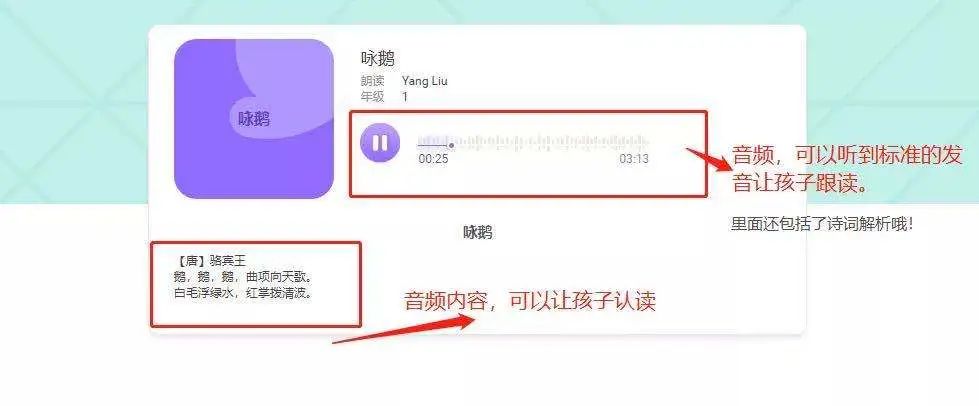Click the total duration 03:13
The image size is (979, 406).
point(634,159)
